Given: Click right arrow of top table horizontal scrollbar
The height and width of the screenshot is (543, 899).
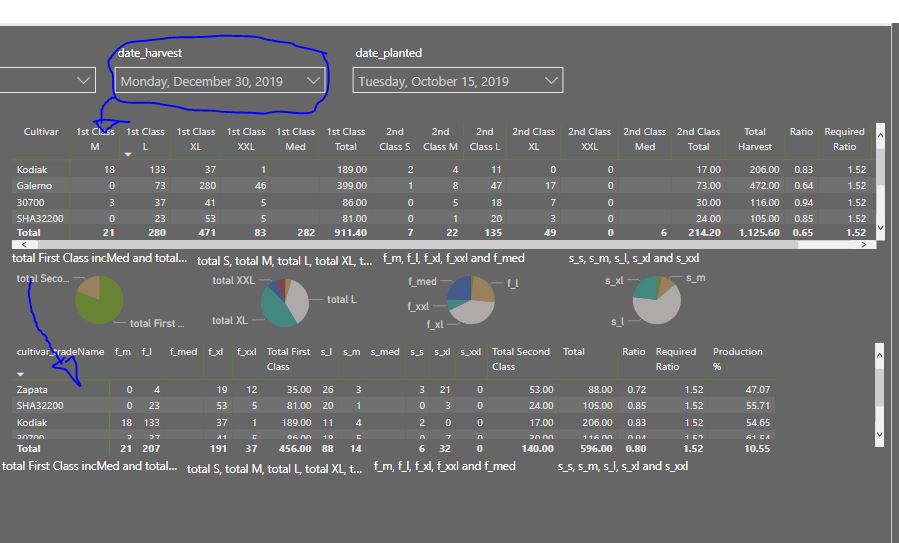Looking at the screenshot, I should (x=864, y=244).
